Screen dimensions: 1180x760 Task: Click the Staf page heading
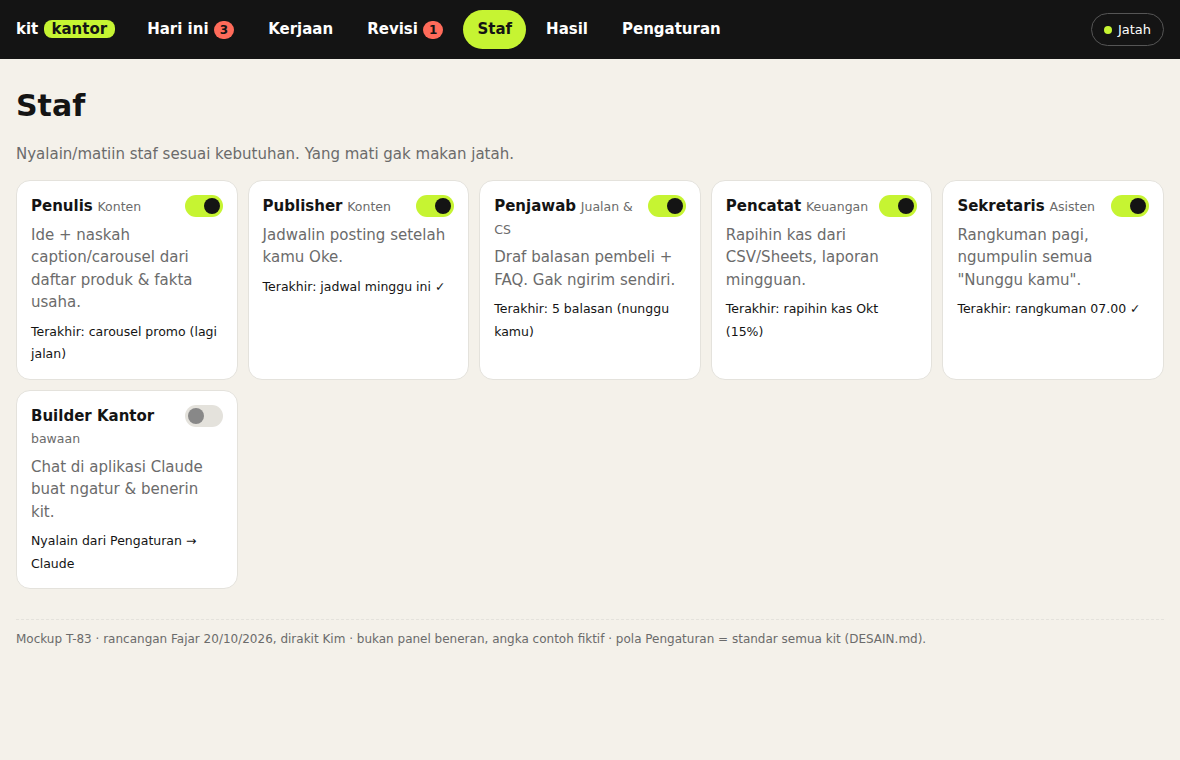pos(51,105)
